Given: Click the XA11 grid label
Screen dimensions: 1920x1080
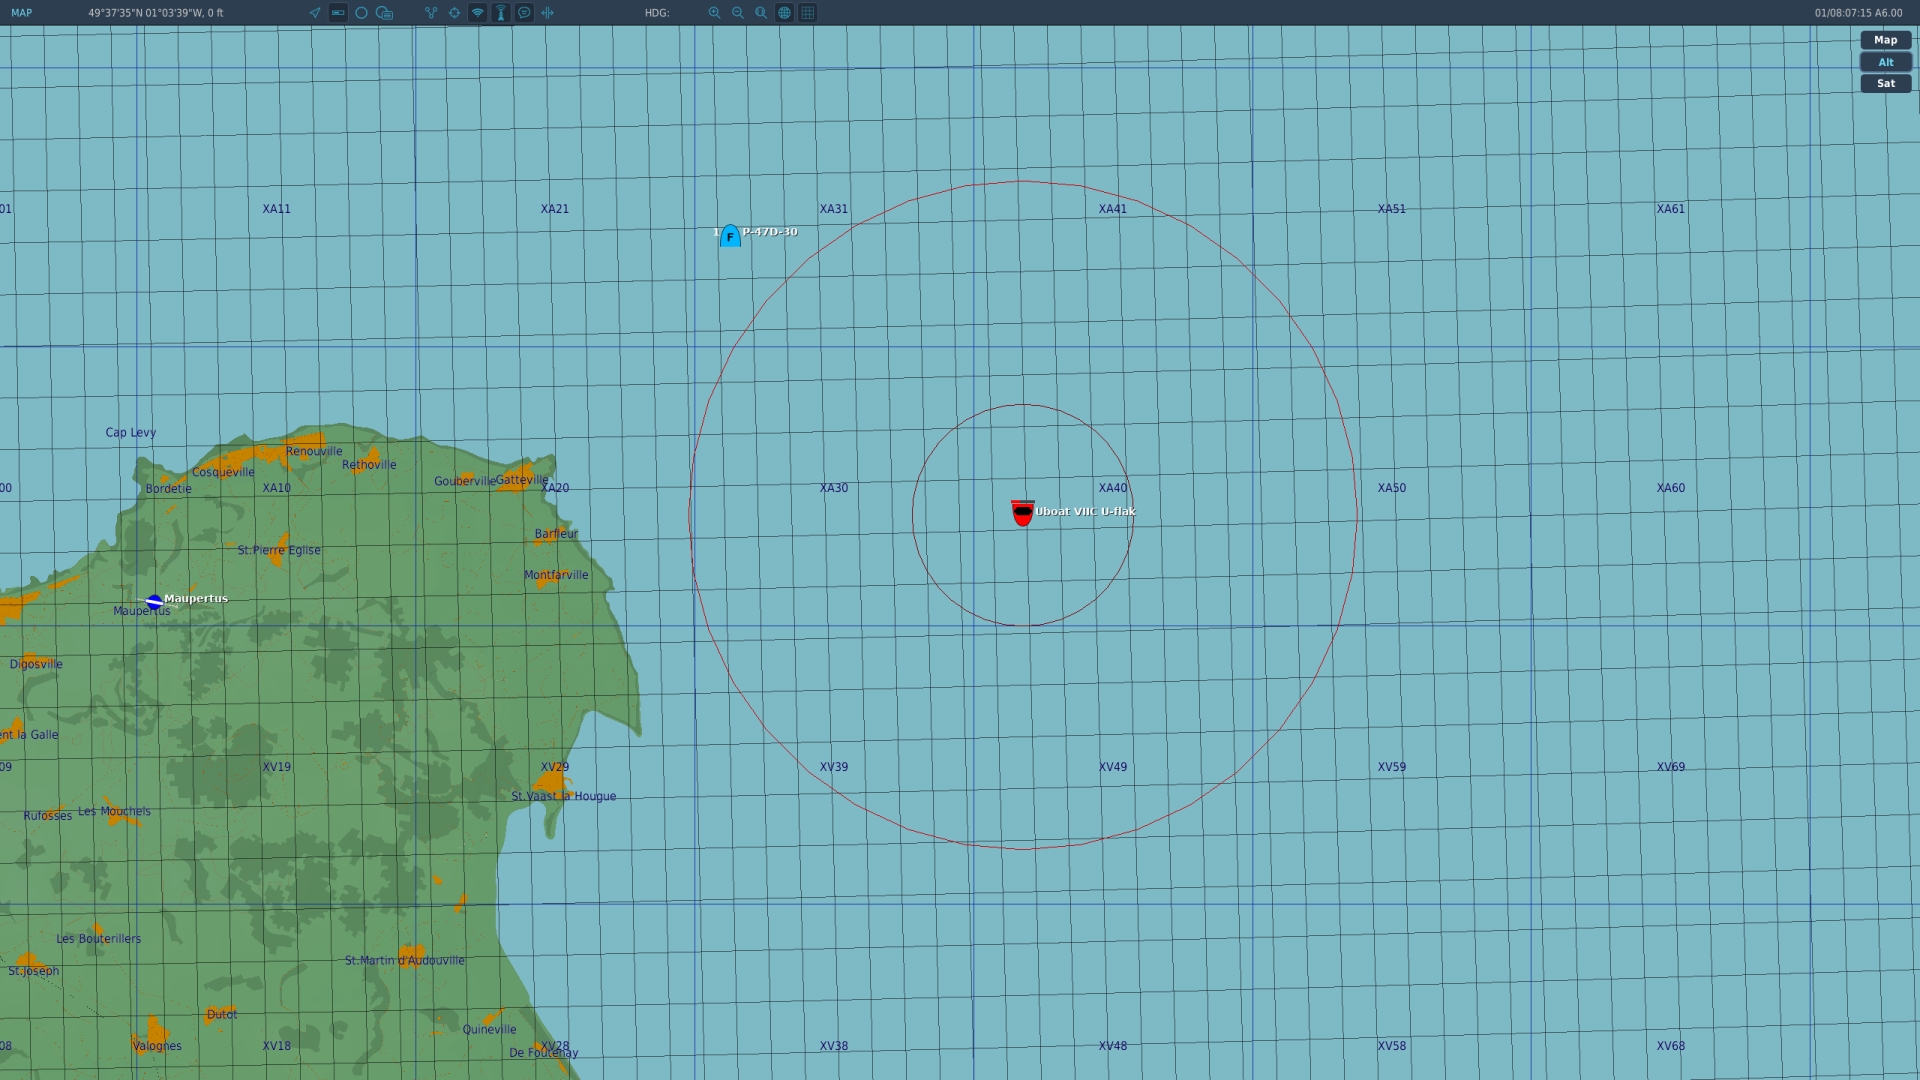Looking at the screenshot, I should [x=277, y=209].
